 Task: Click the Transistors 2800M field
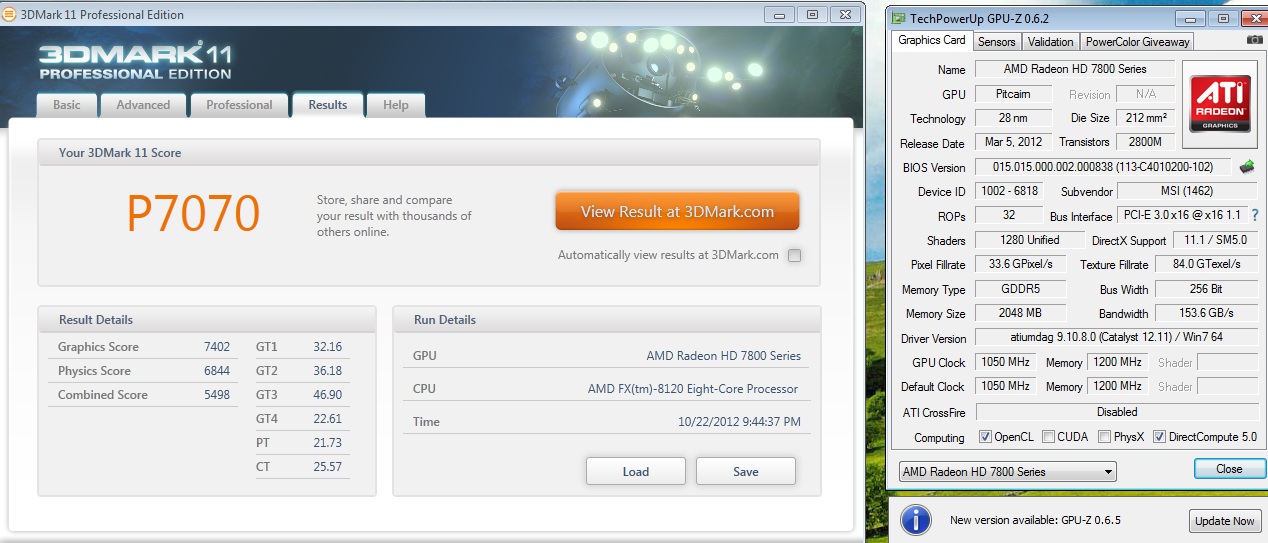click(1145, 142)
